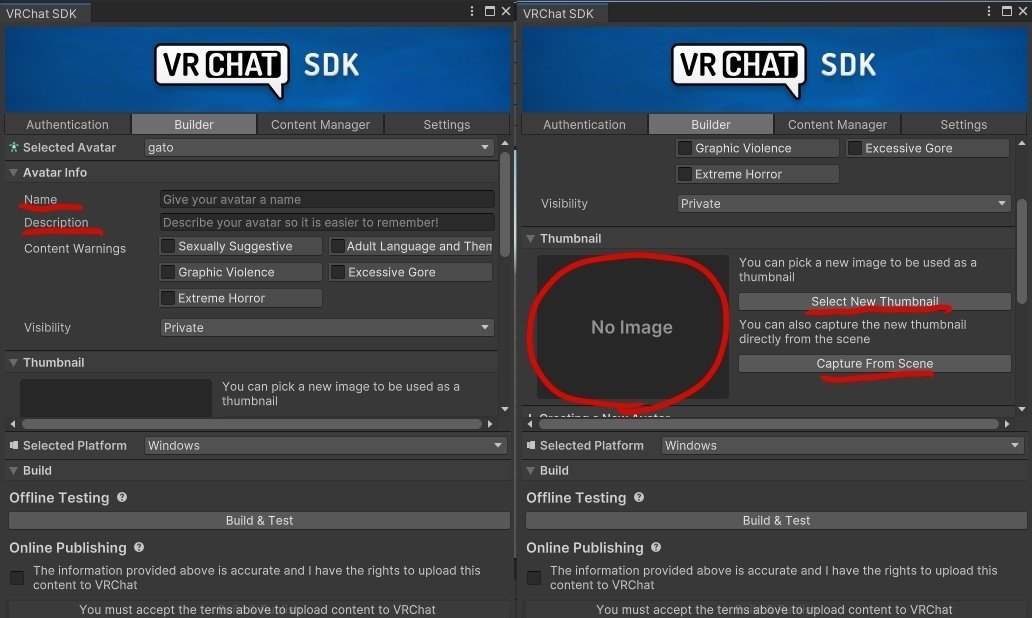Viewport: 1032px width, 618px height.
Task: Click the Online Publishing help icon in right window
Action: (x=656, y=547)
